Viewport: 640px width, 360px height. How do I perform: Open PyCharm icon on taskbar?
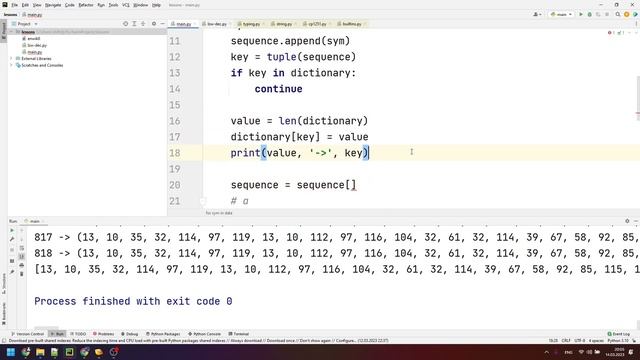point(69,352)
